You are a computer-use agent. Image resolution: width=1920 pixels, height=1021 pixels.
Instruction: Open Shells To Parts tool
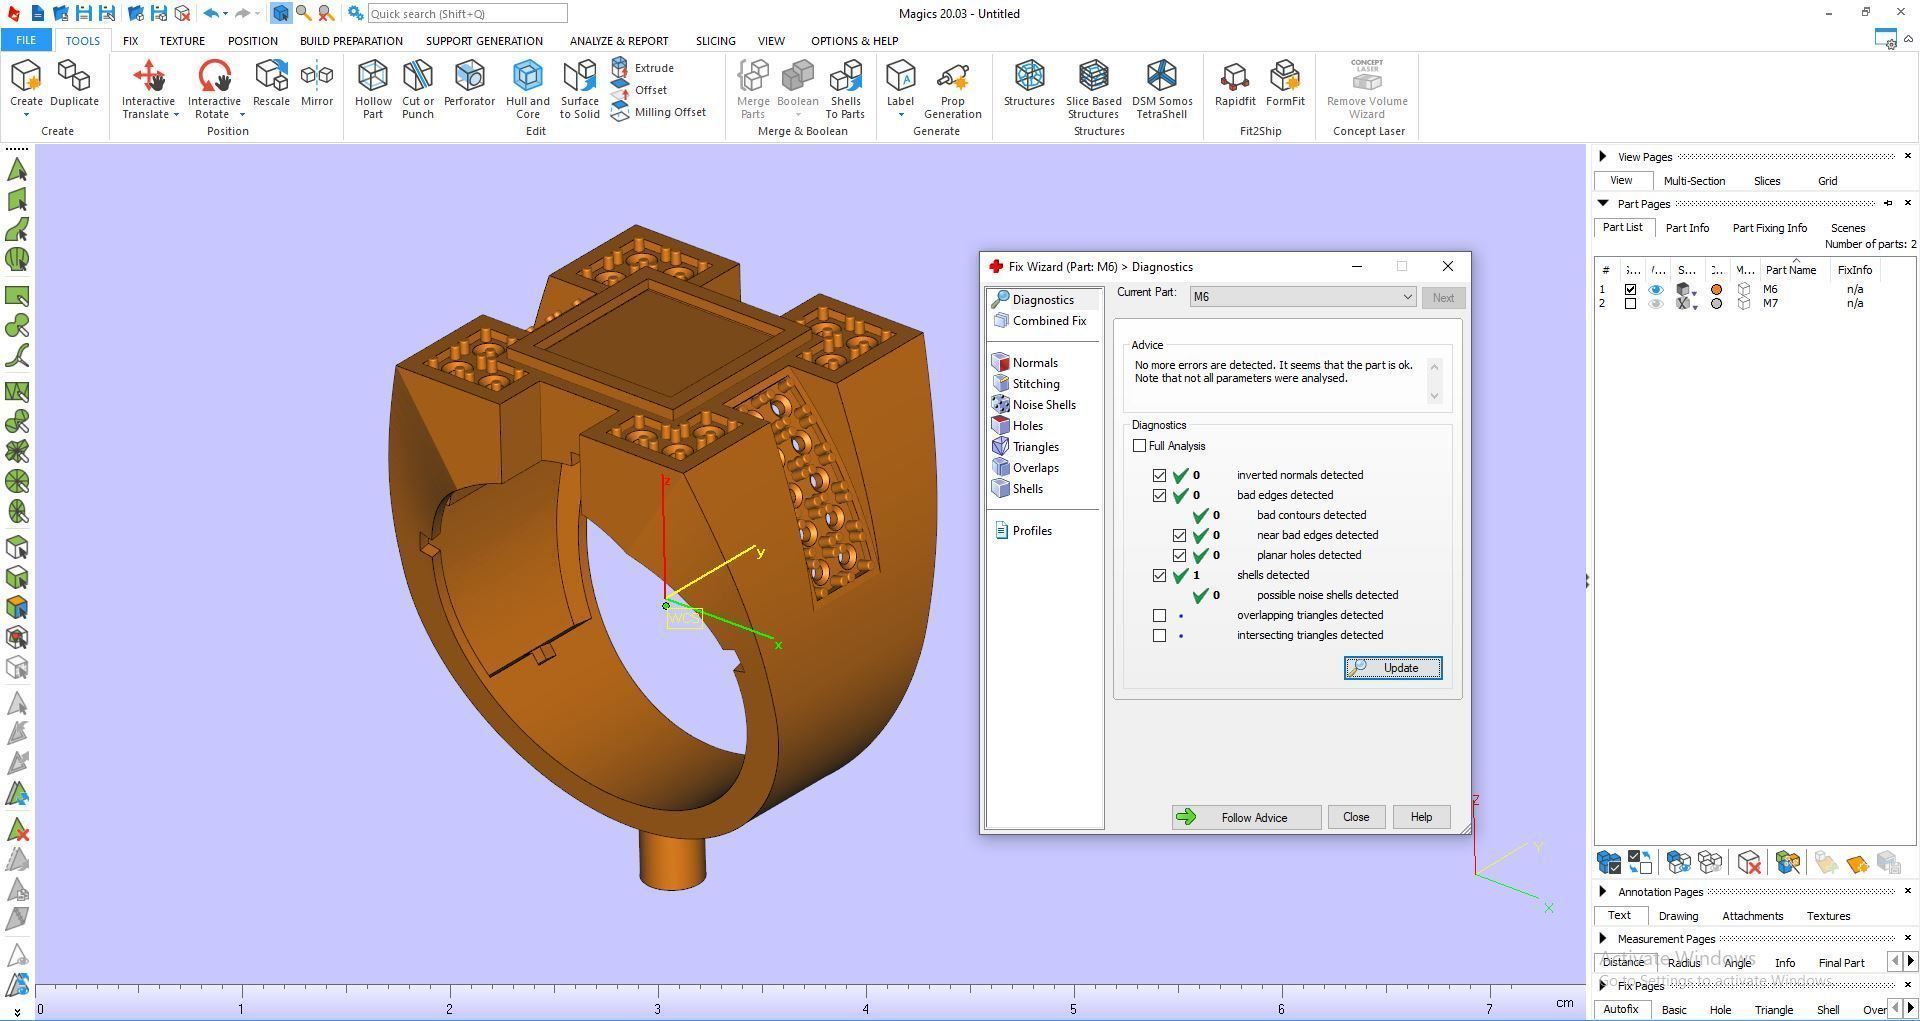point(845,89)
